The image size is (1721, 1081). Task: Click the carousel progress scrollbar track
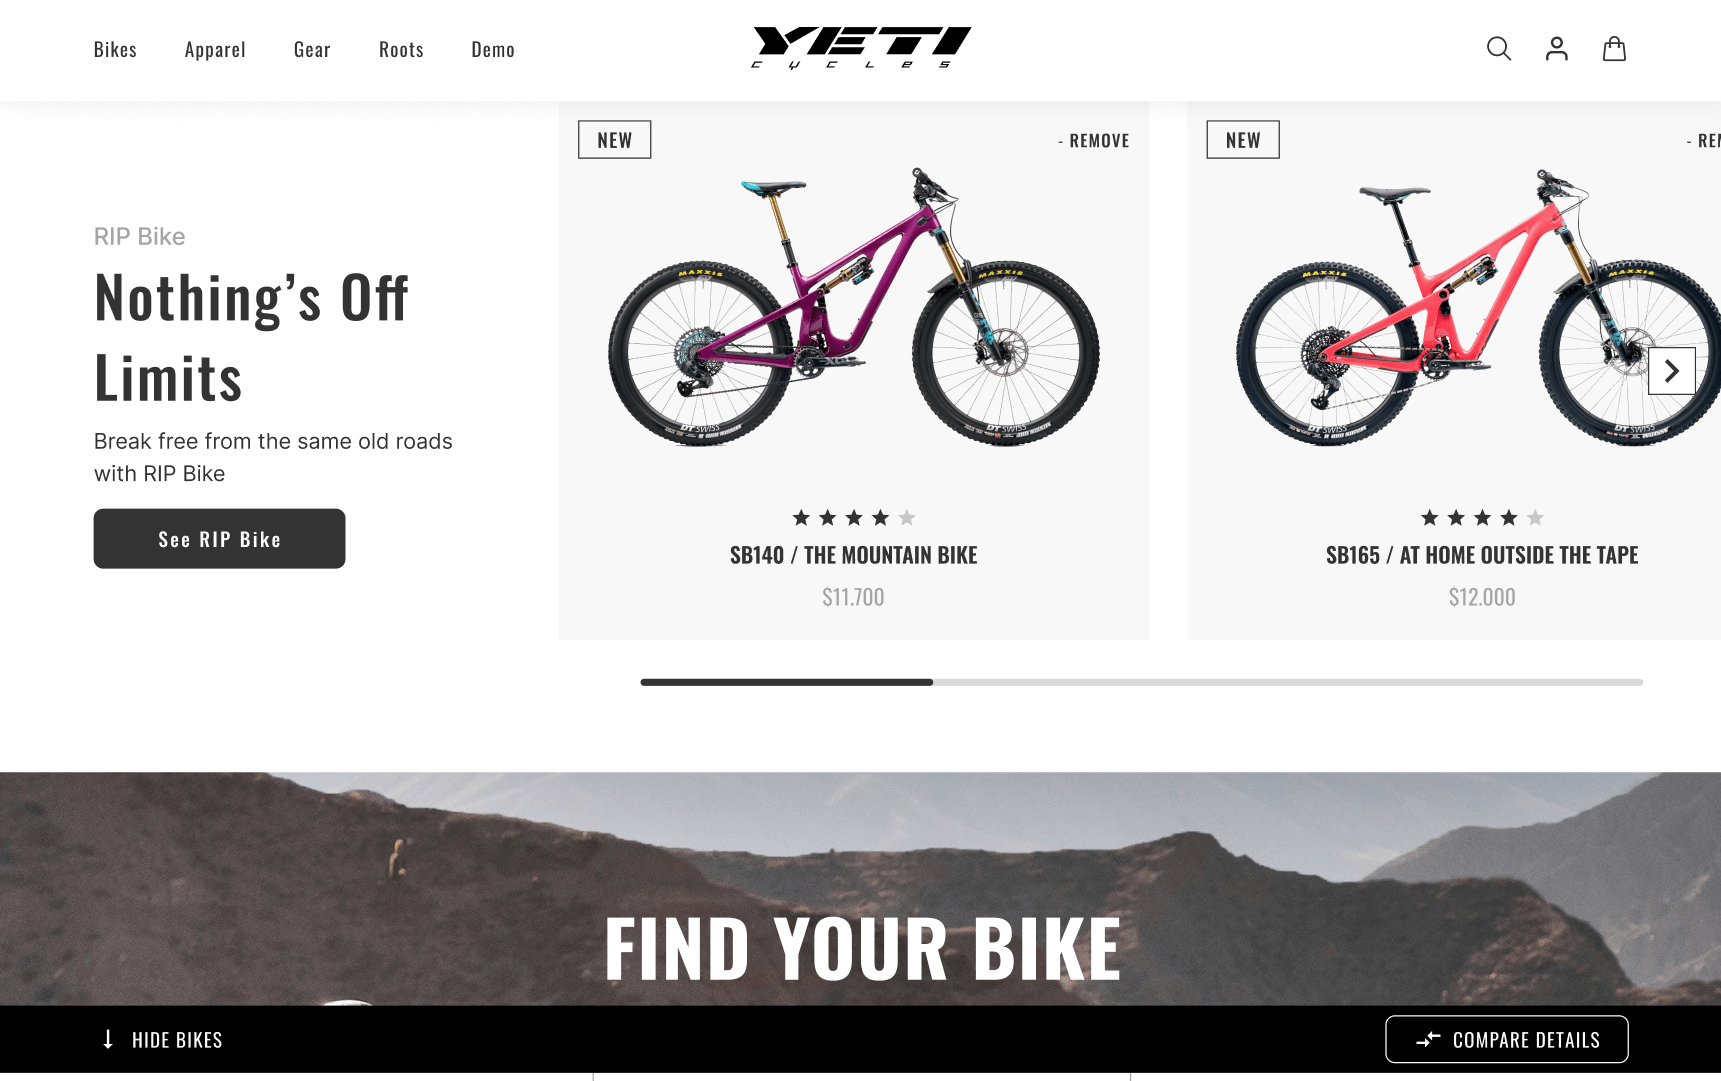pos(1141,682)
